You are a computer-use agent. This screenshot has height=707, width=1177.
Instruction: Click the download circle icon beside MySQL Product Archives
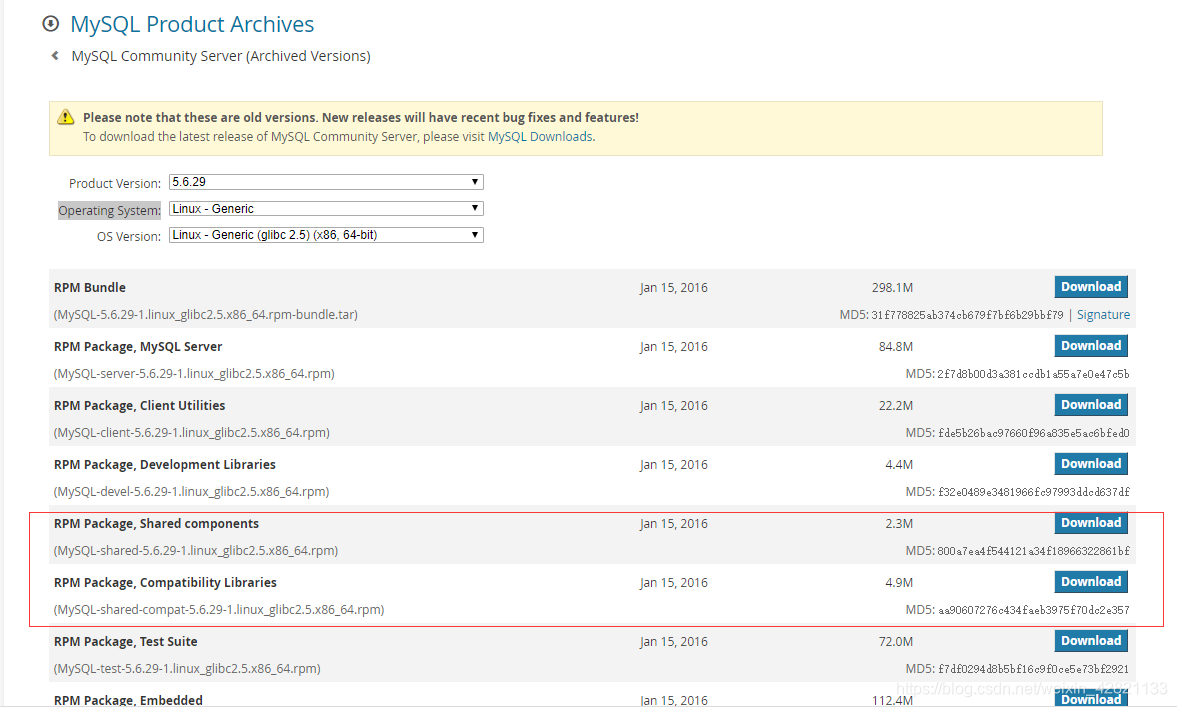50,24
